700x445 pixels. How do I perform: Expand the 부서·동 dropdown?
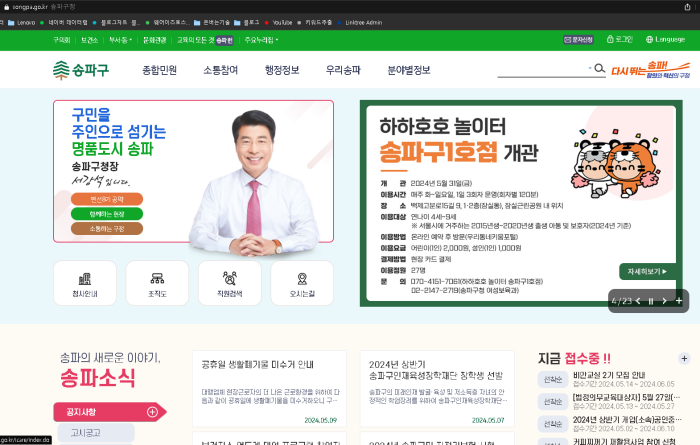pyautogui.click(x=121, y=40)
